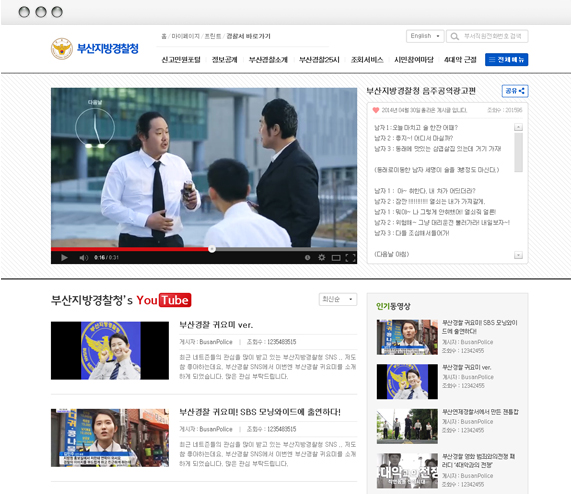Screen dimensions: 571x494
Task: Mute the video with the speaker icon
Action: coord(84,258)
